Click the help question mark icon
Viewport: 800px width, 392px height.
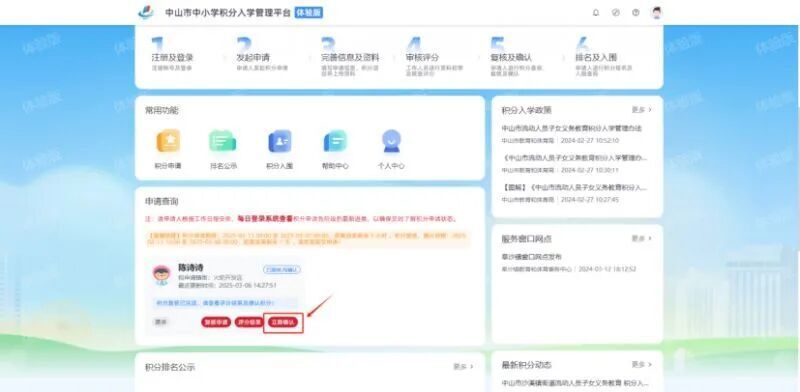635,13
